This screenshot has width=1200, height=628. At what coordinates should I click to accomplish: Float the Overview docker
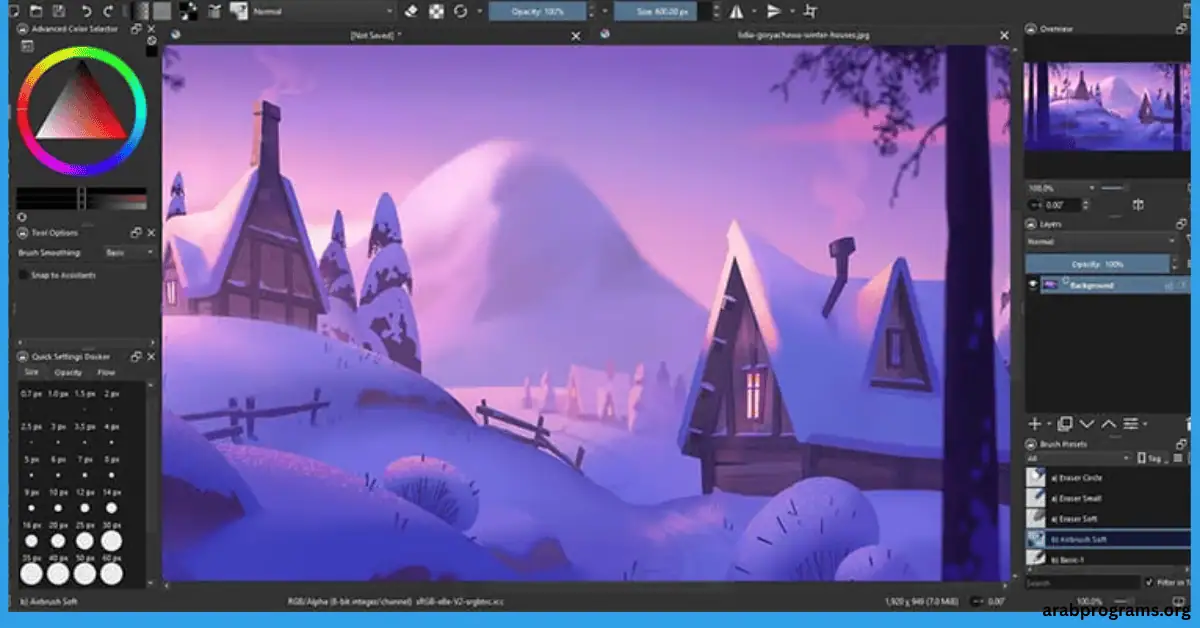tap(1181, 29)
